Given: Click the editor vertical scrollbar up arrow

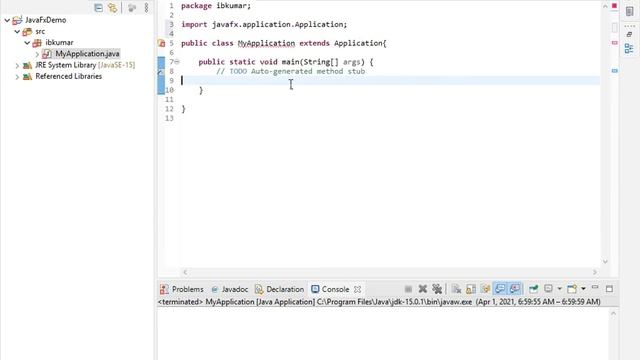Looking at the screenshot, I should [x=605, y=6].
